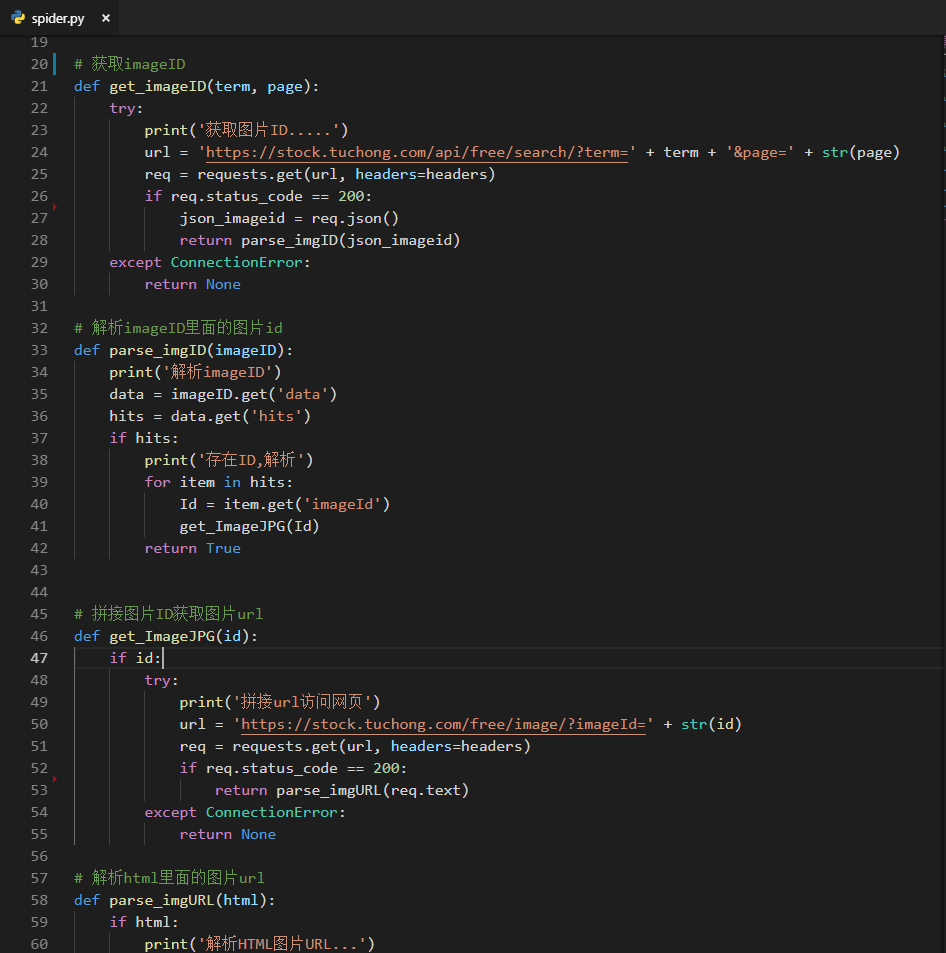Click 'get_ImageJPG(Id)' call on line 41
This screenshot has width=946, height=953.
249,526
